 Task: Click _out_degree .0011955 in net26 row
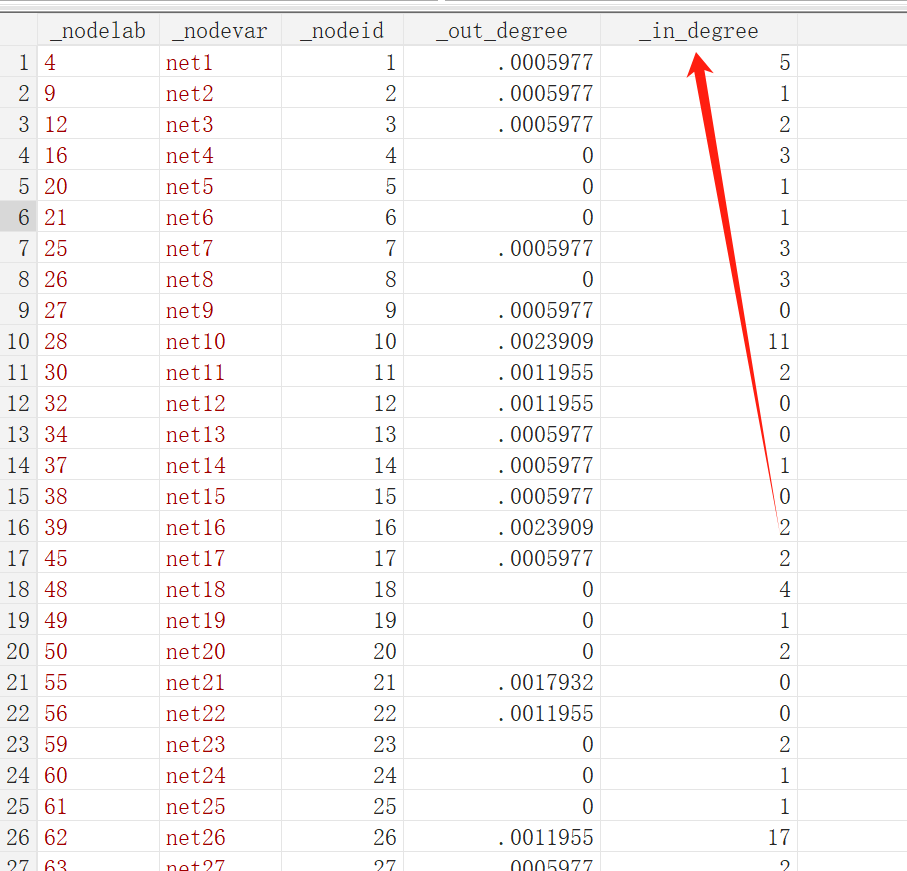click(502, 837)
